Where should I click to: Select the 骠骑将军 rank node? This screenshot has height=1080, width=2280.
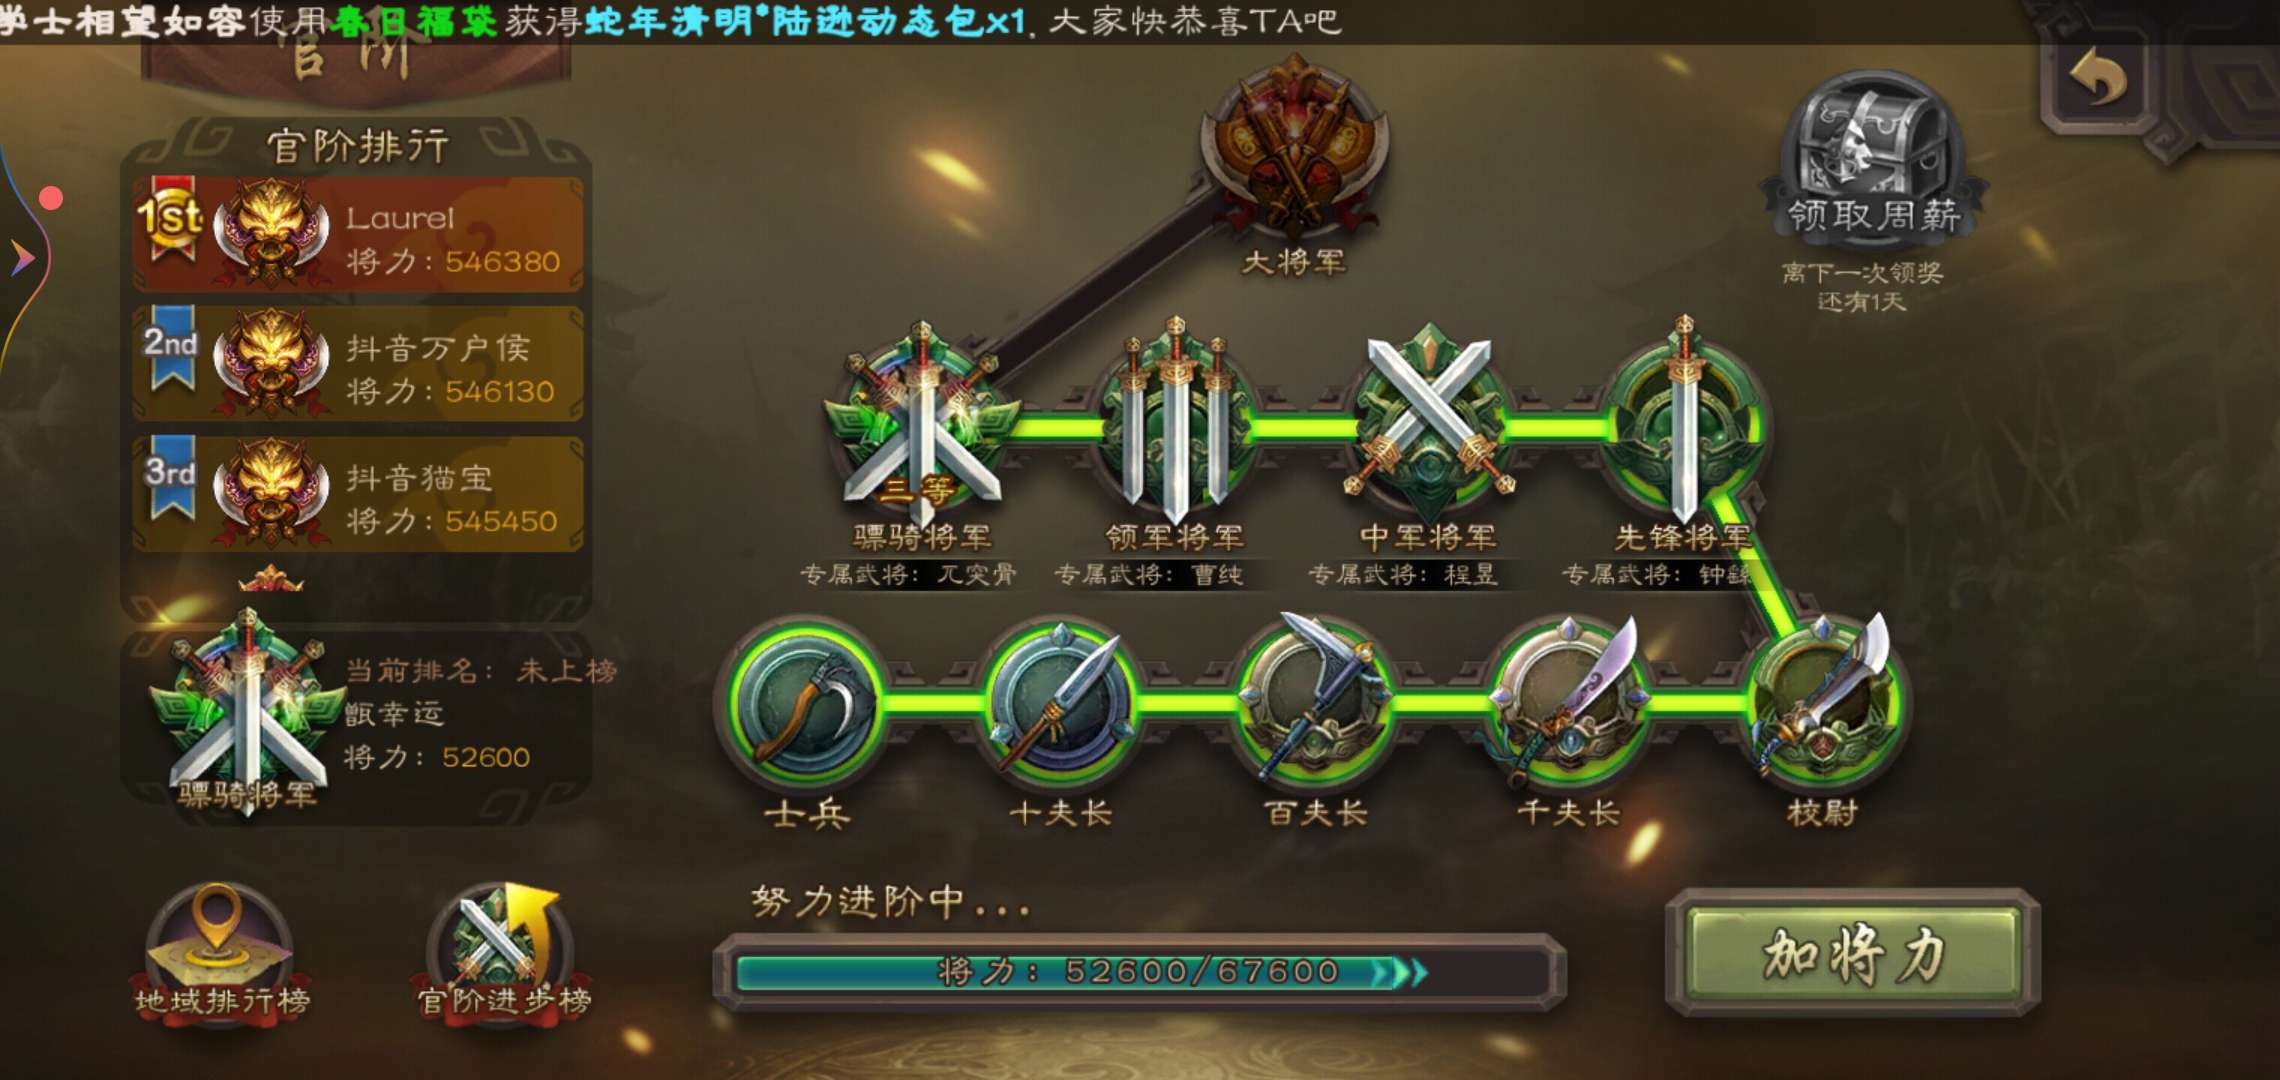(921, 425)
